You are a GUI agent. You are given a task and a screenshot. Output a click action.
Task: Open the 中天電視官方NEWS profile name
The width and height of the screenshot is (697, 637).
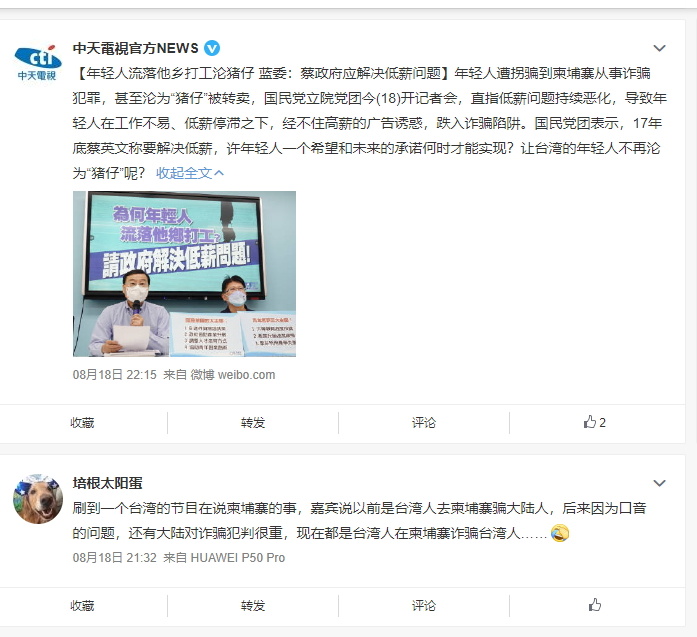(136, 48)
